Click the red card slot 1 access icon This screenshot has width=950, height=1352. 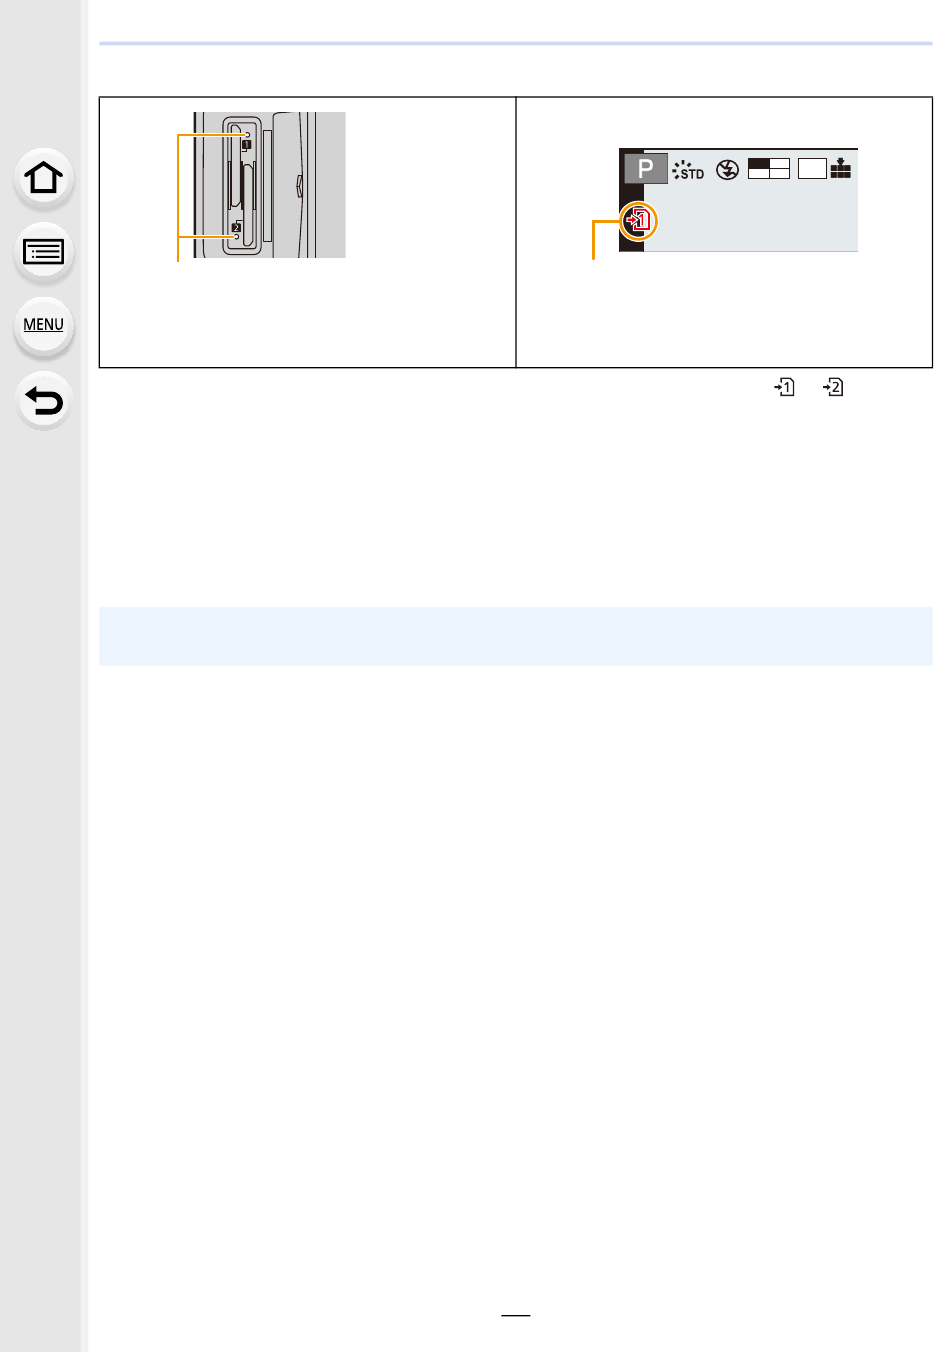[x=639, y=220]
